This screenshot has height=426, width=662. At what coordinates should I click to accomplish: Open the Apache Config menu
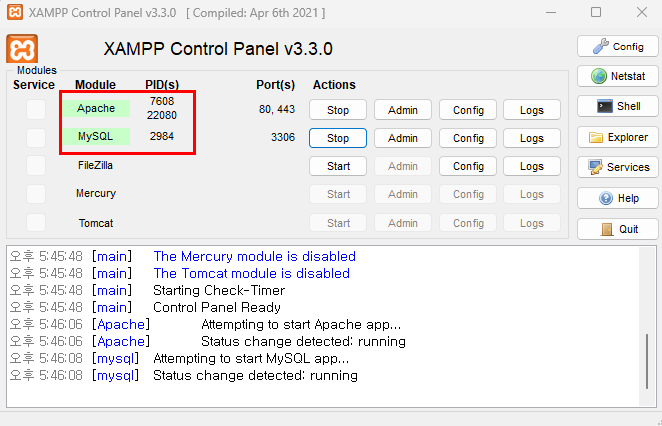point(468,109)
